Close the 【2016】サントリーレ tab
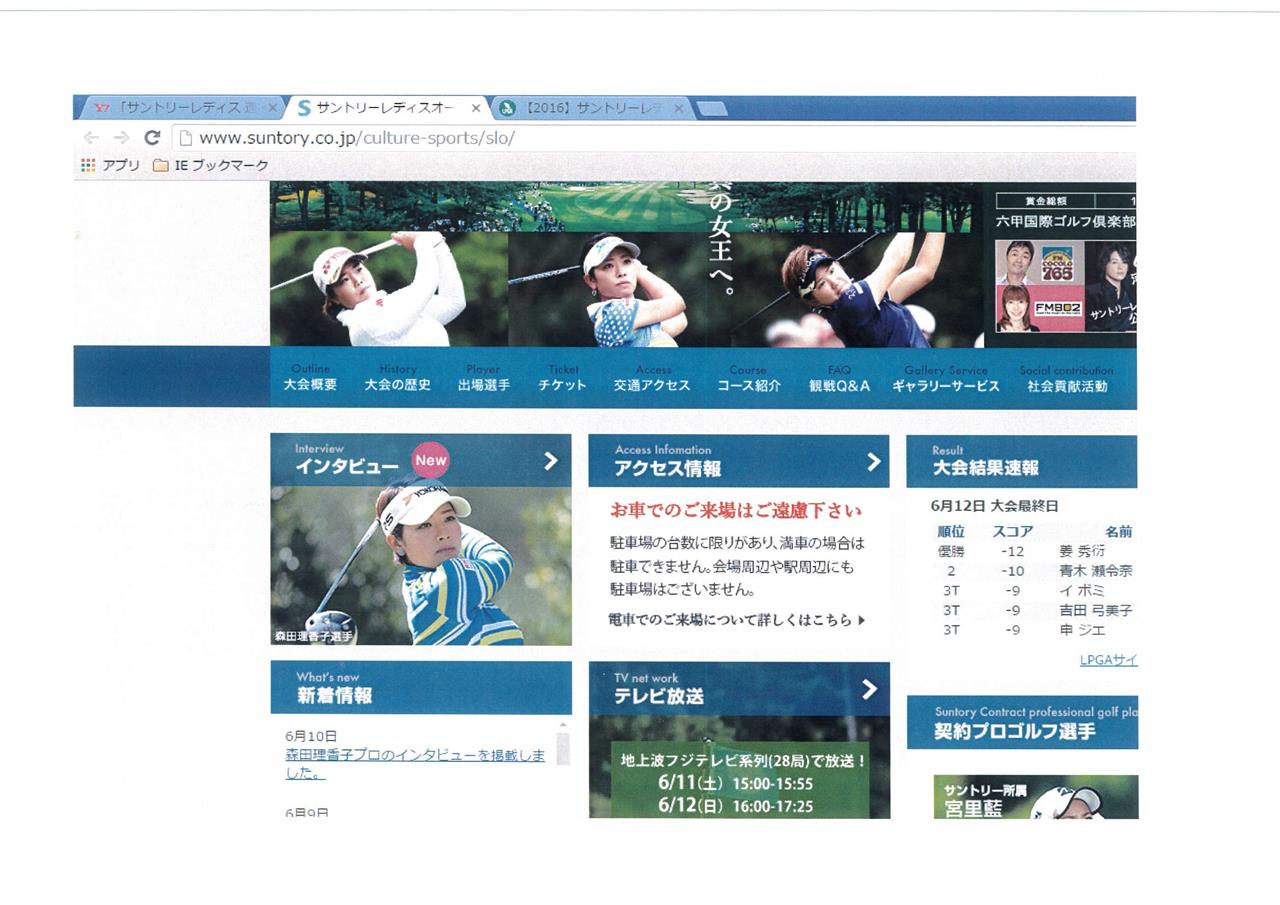 (x=679, y=108)
